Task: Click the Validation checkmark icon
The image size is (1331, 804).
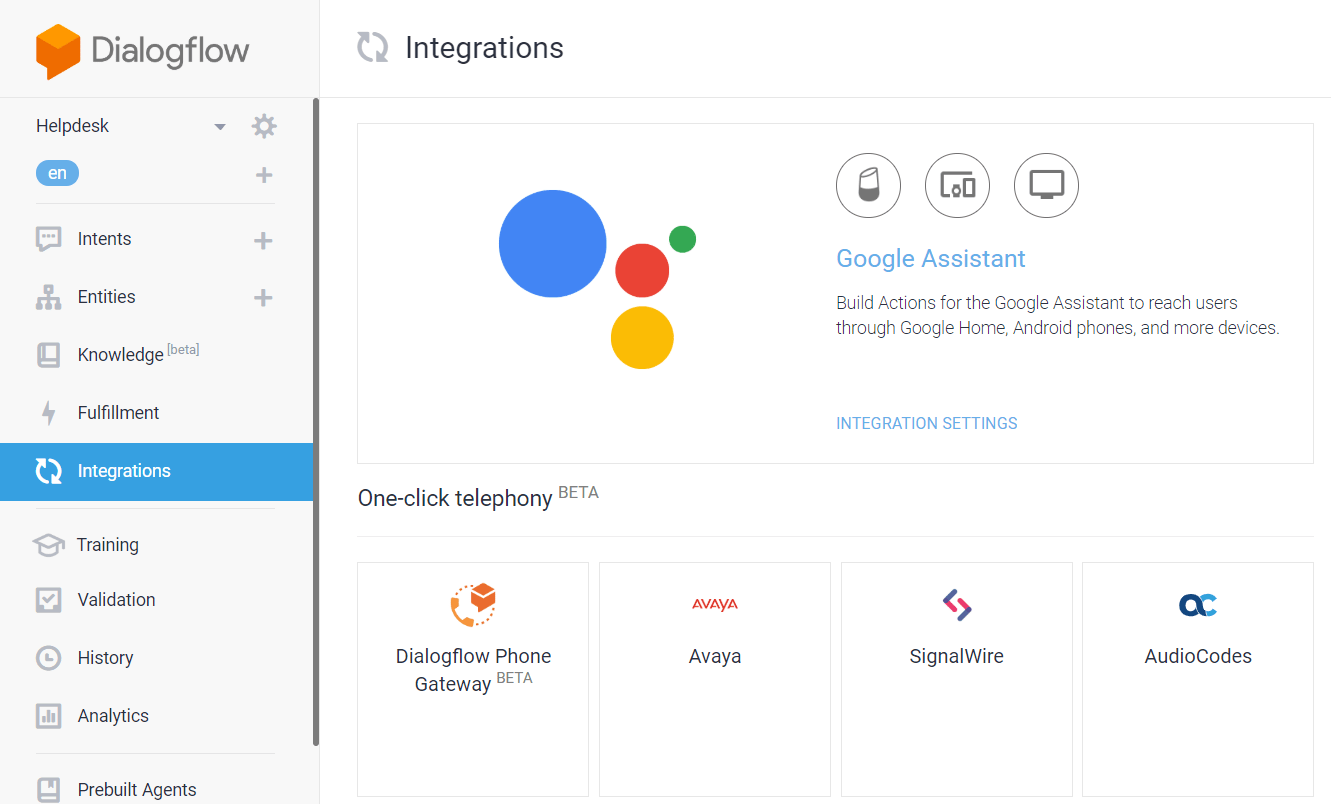Action: point(48,600)
